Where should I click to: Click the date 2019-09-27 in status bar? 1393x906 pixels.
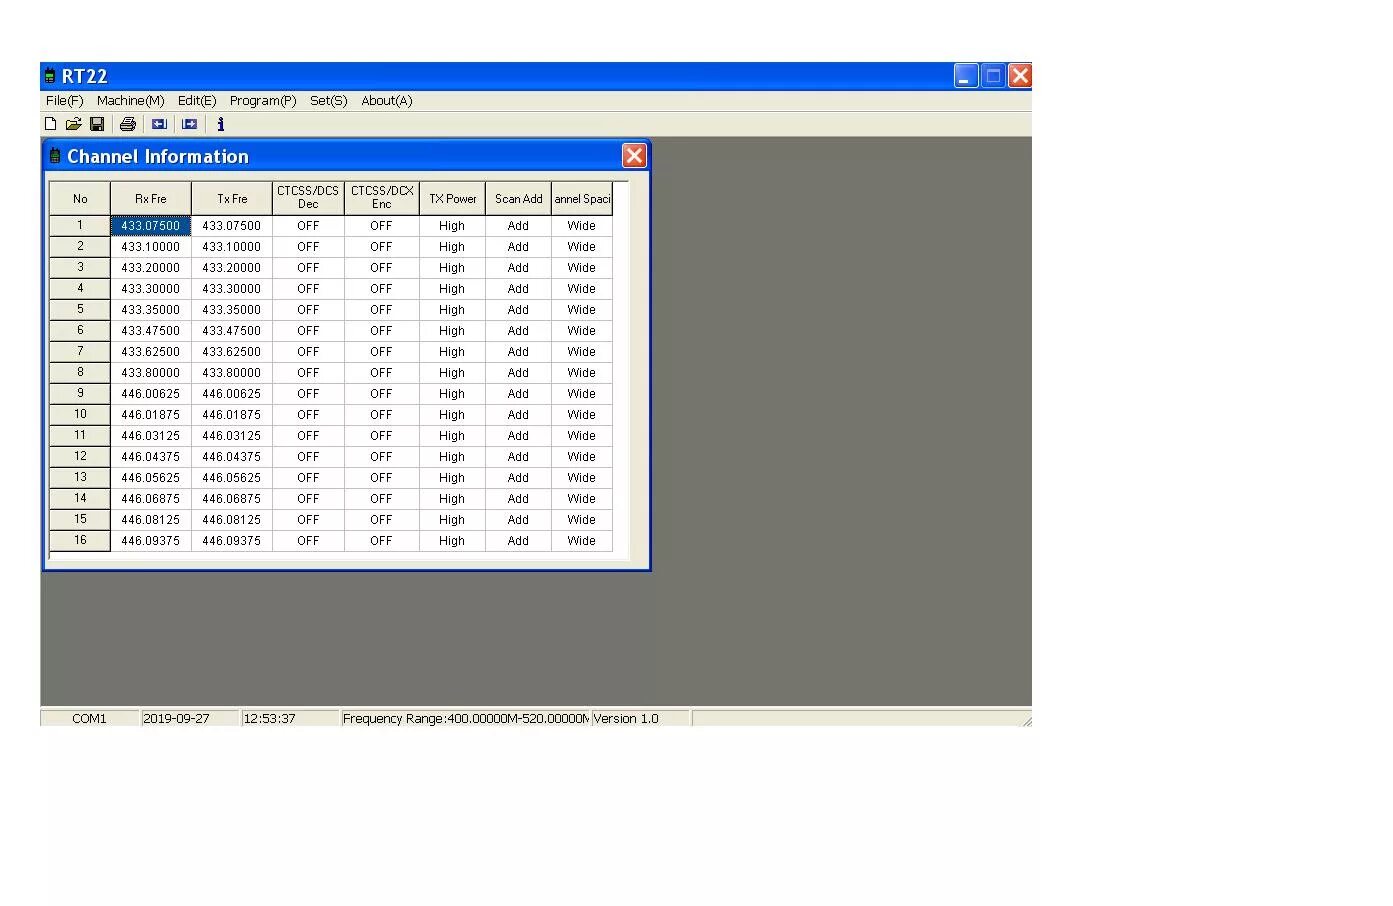tap(190, 719)
